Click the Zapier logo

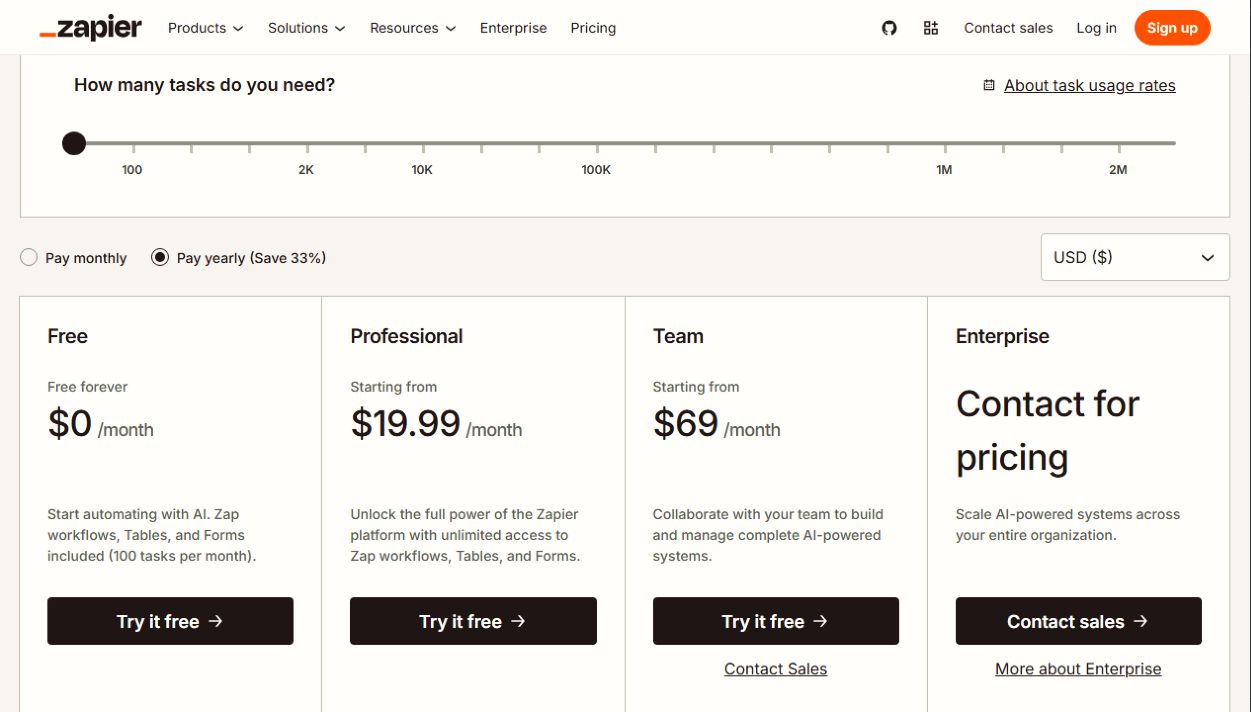pyautogui.click(x=91, y=28)
